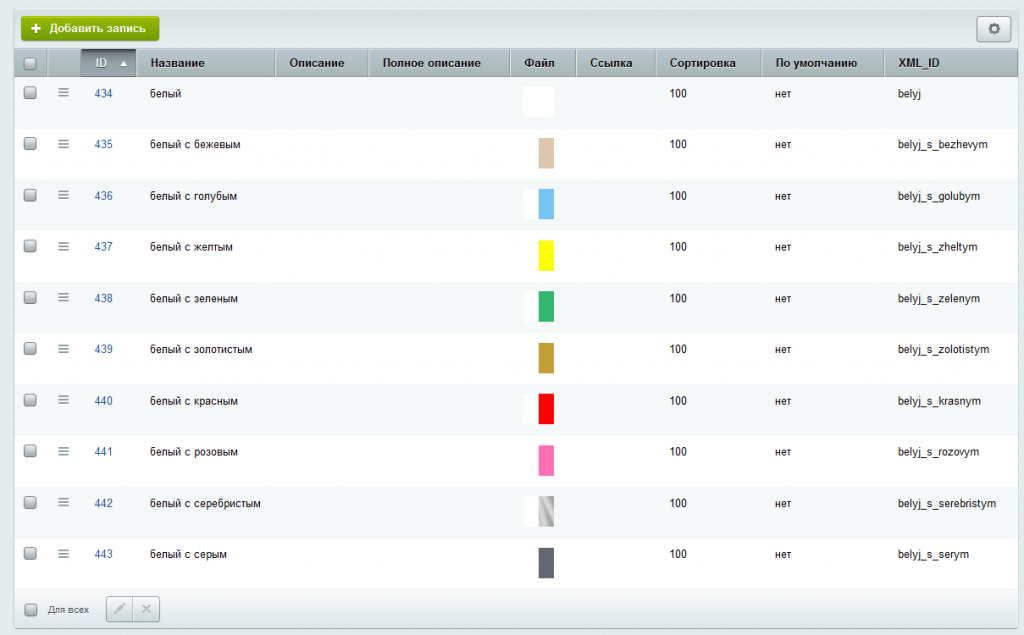
Task: Open the row menu for белый с серебристым
Action: 63,502
